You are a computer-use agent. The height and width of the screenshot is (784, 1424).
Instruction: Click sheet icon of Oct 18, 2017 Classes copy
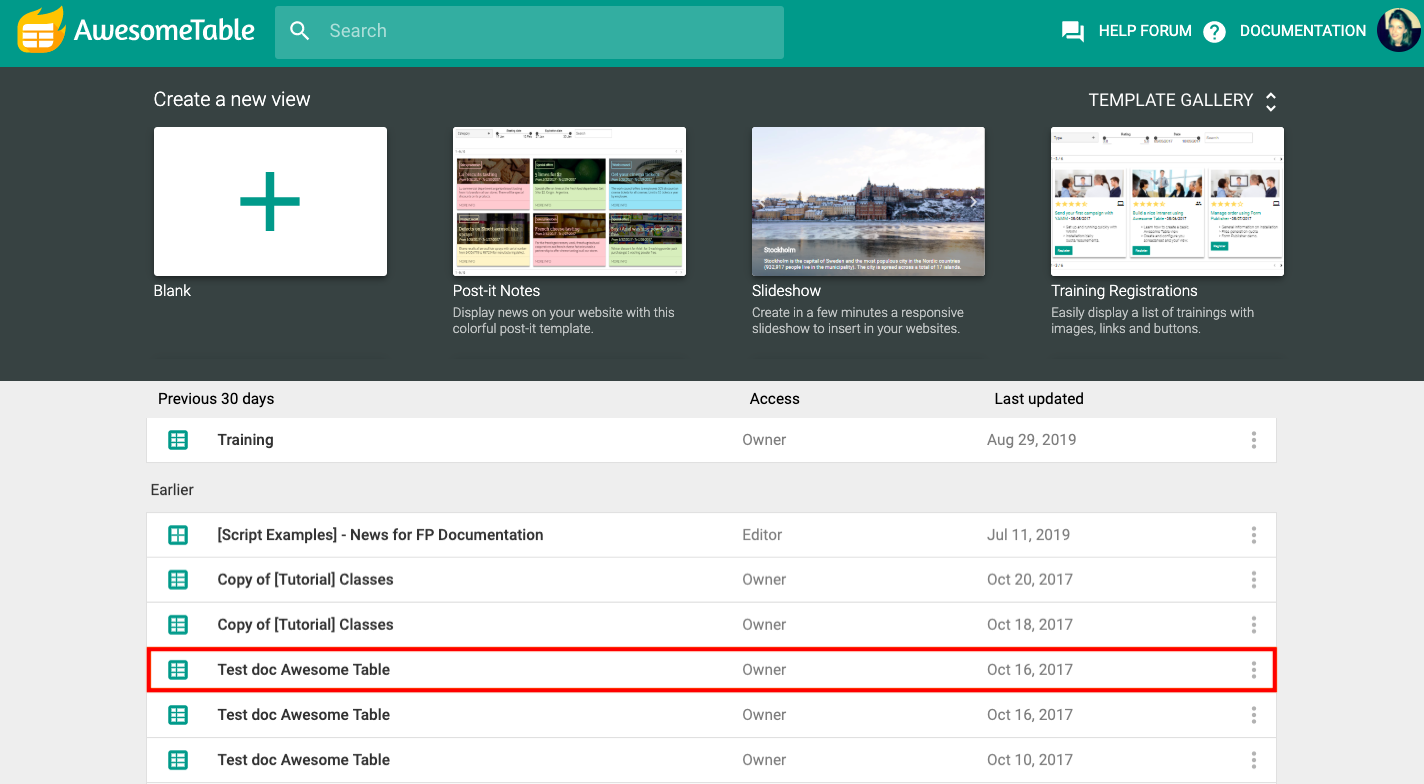178,625
